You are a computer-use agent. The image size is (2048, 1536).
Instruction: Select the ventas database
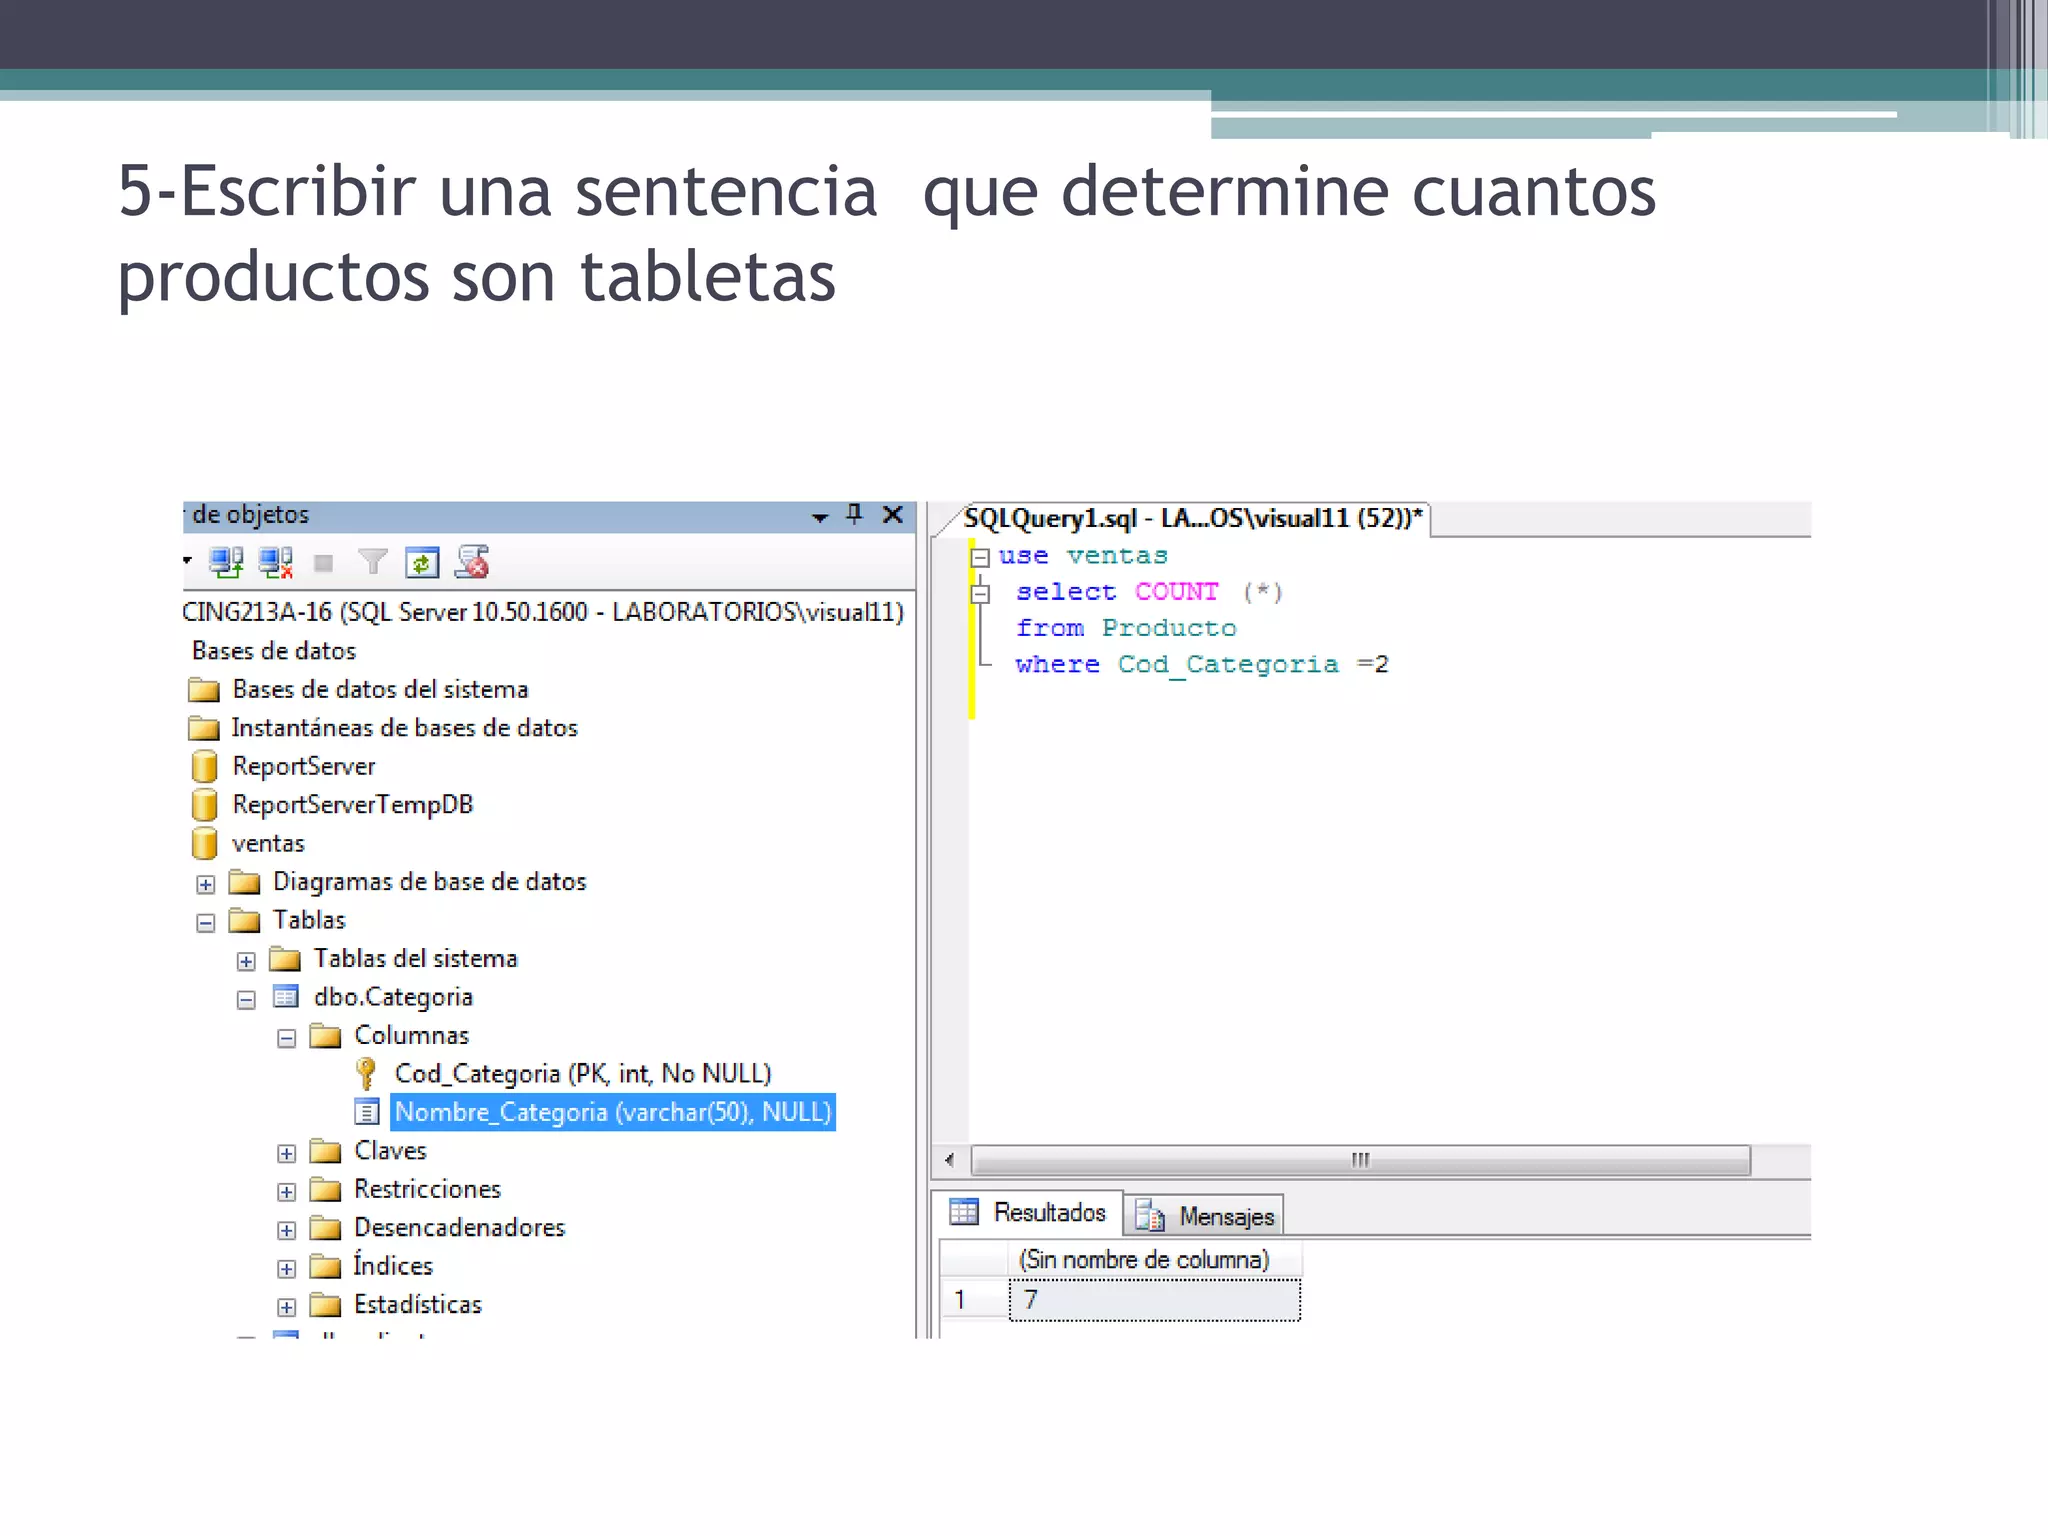click(268, 844)
